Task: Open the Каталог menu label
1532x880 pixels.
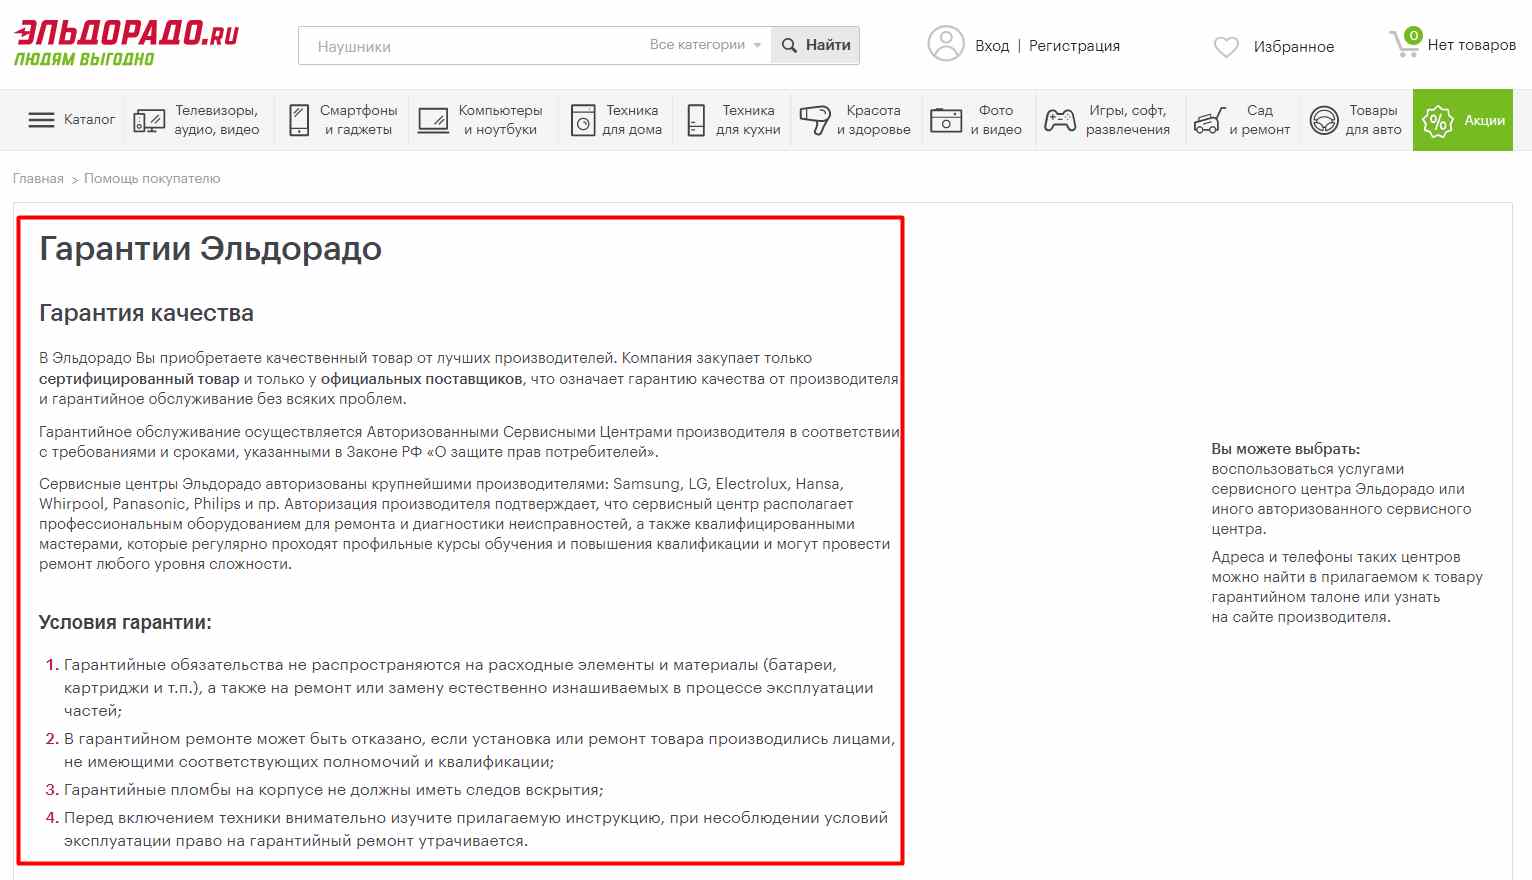Action: 89,119
